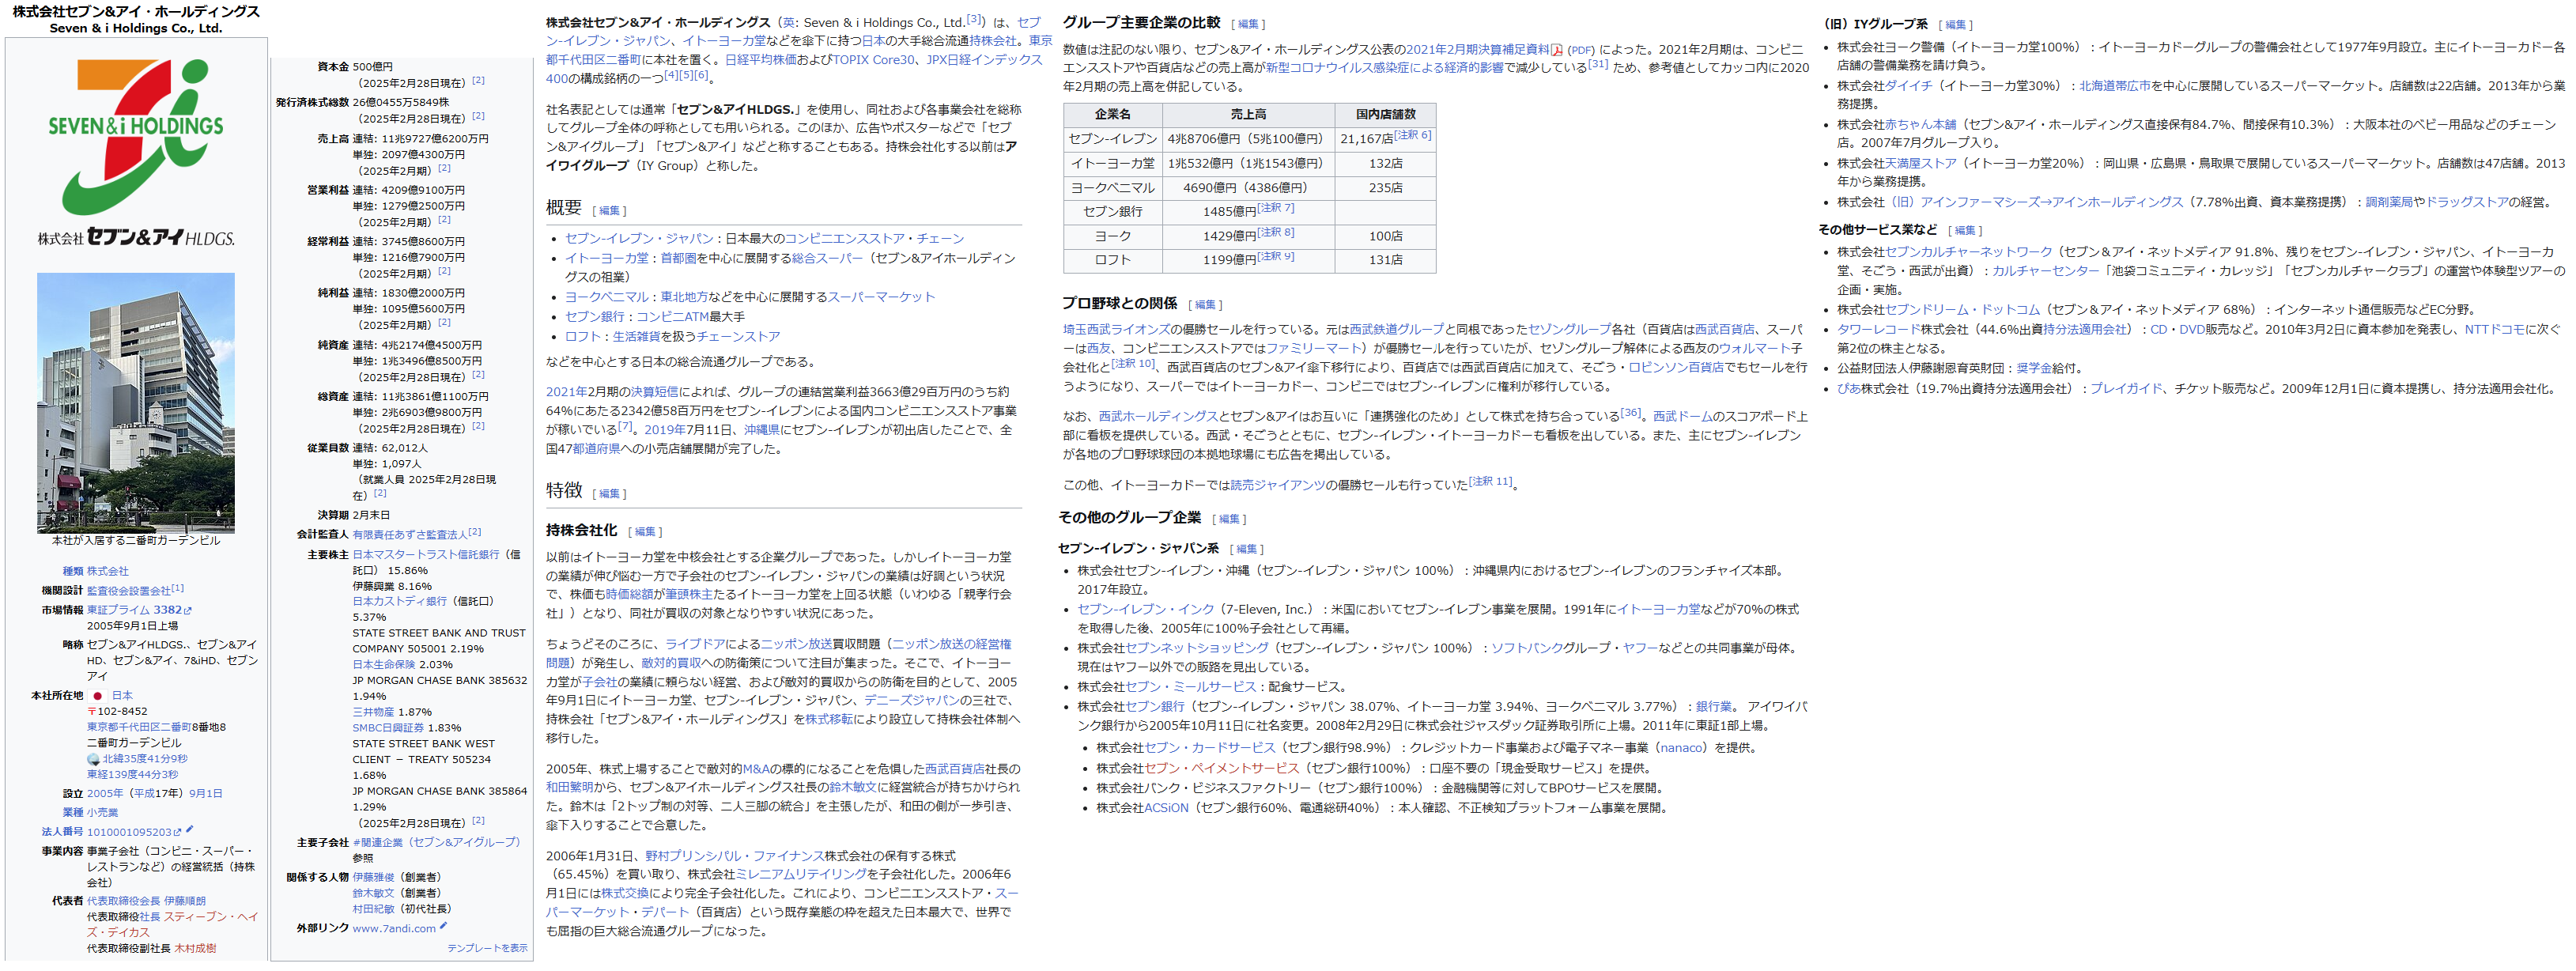
Task: Open the セブンカルチャーネットワーク link
Action: [x=1969, y=253]
